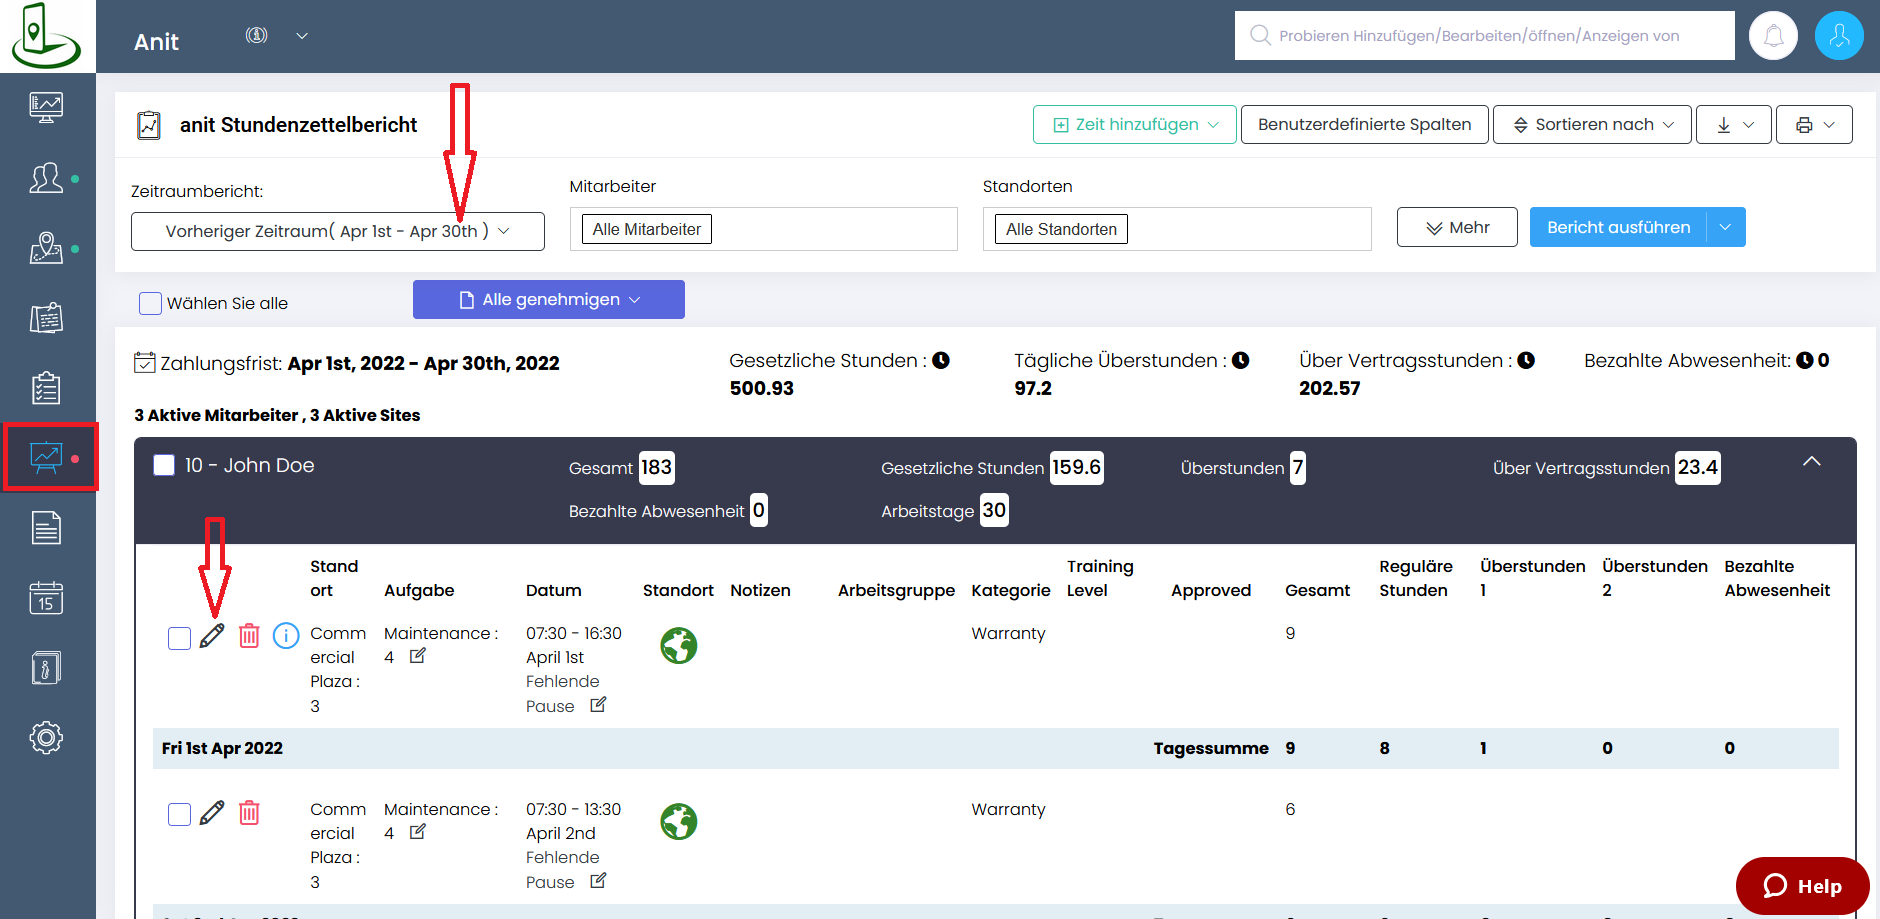The image size is (1880, 919).
Task: Edit the April 2nd time entry with pencil
Action: coord(212,812)
